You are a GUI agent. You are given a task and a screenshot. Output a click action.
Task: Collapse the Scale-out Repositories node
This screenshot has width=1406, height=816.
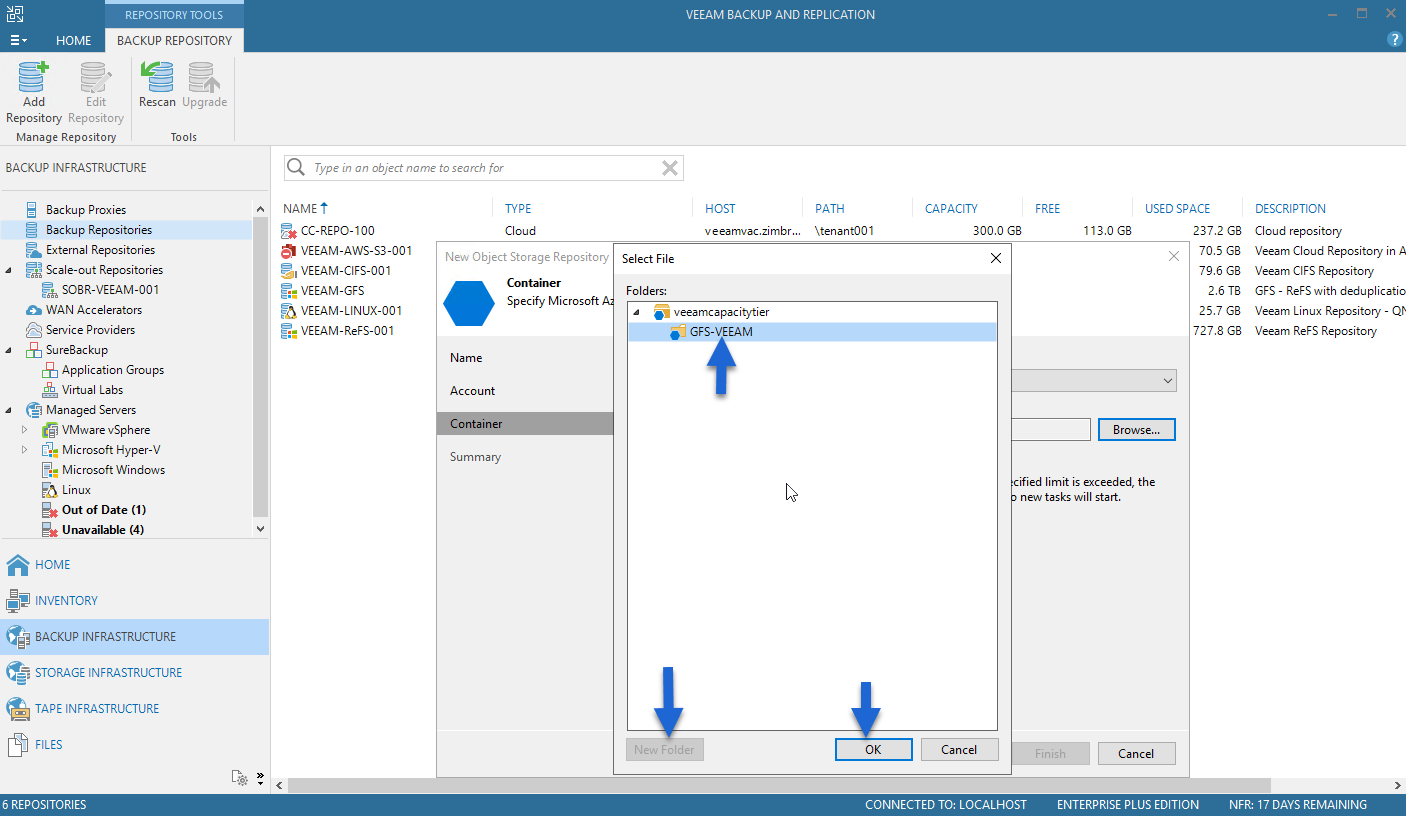9,270
